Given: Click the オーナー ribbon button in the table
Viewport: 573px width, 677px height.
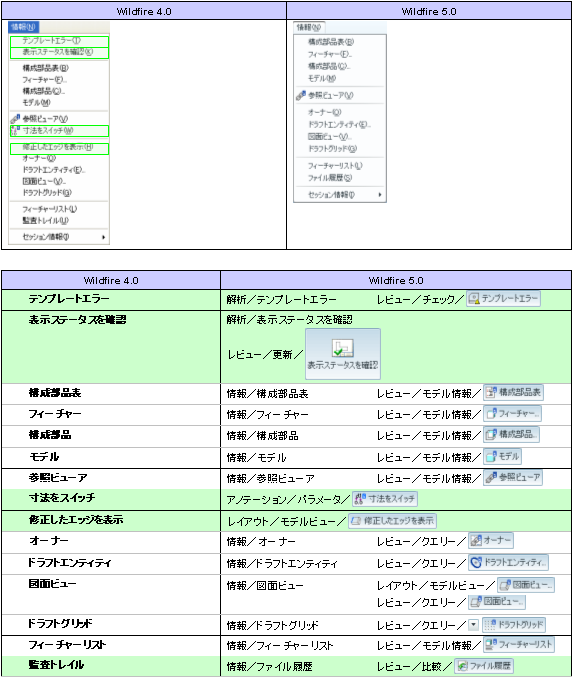Looking at the screenshot, I should coord(491,540).
